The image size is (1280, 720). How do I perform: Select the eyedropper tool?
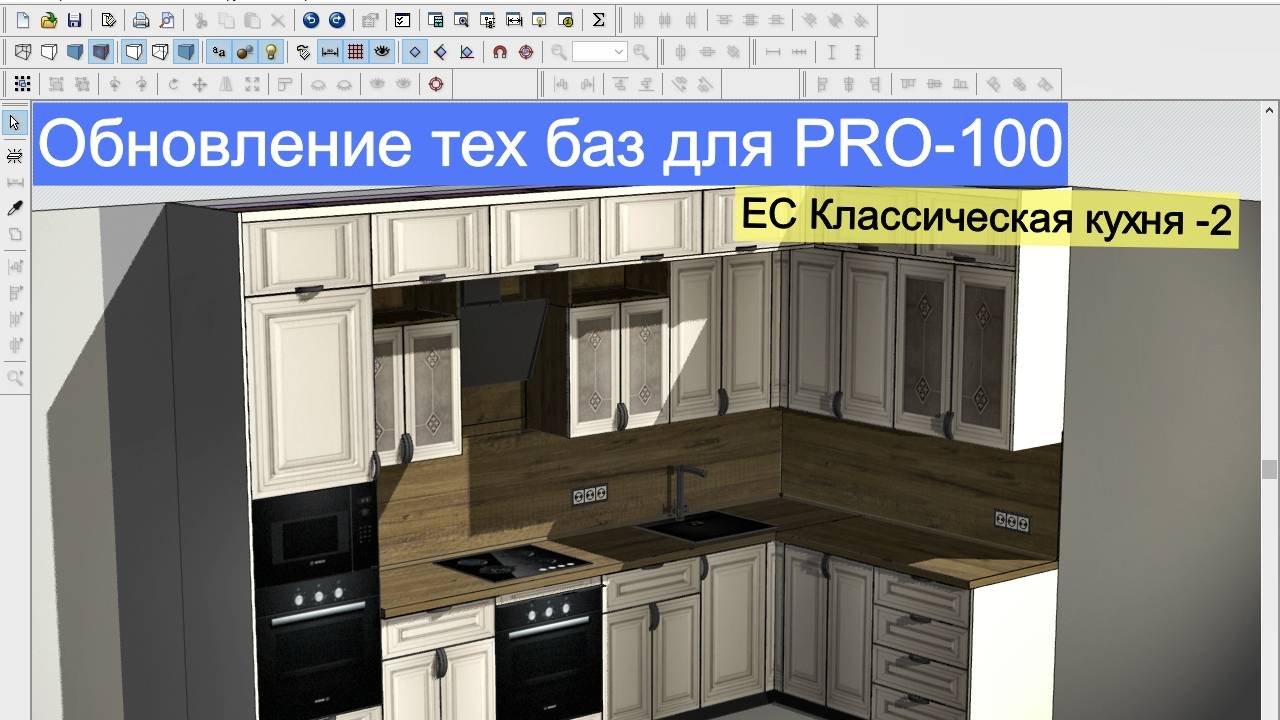[14, 208]
